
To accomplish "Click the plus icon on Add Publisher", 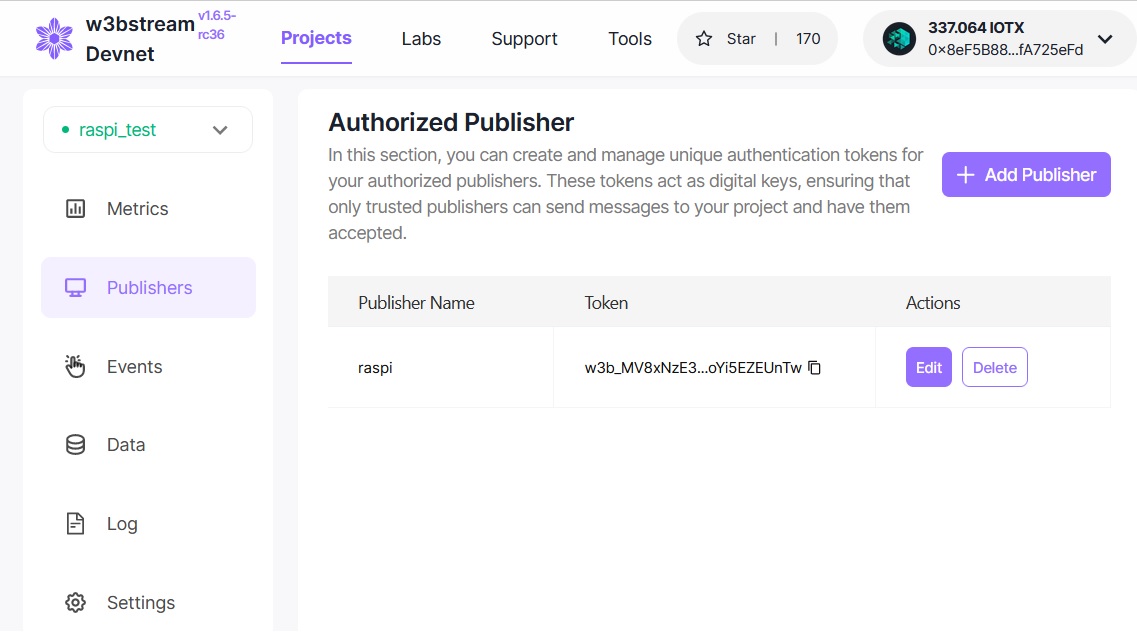I will pyautogui.click(x=965, y=175).
